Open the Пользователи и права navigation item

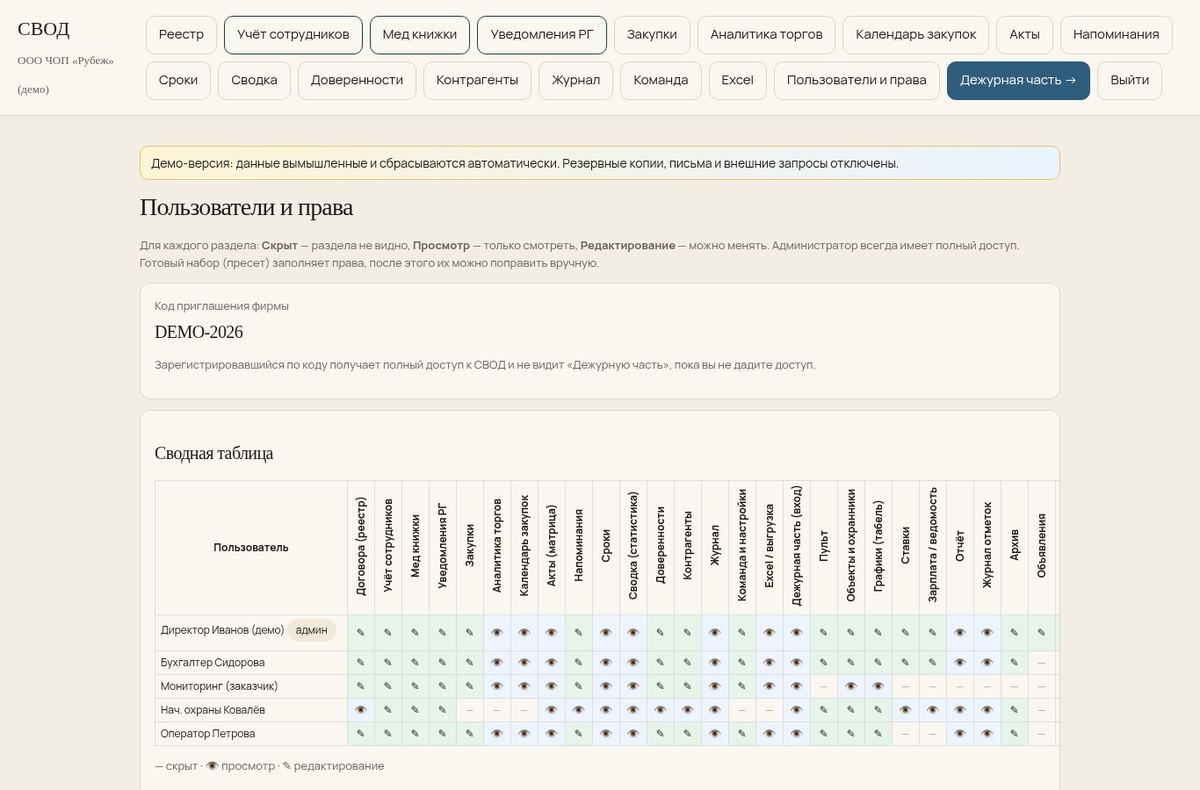click(x=857, y=80)
